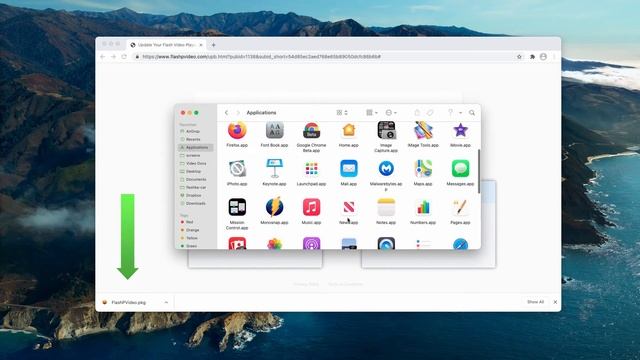This screenshot has height=360, width=640.
Task: Open iPhoto.app icon
Action: click(x=237, y=169)
